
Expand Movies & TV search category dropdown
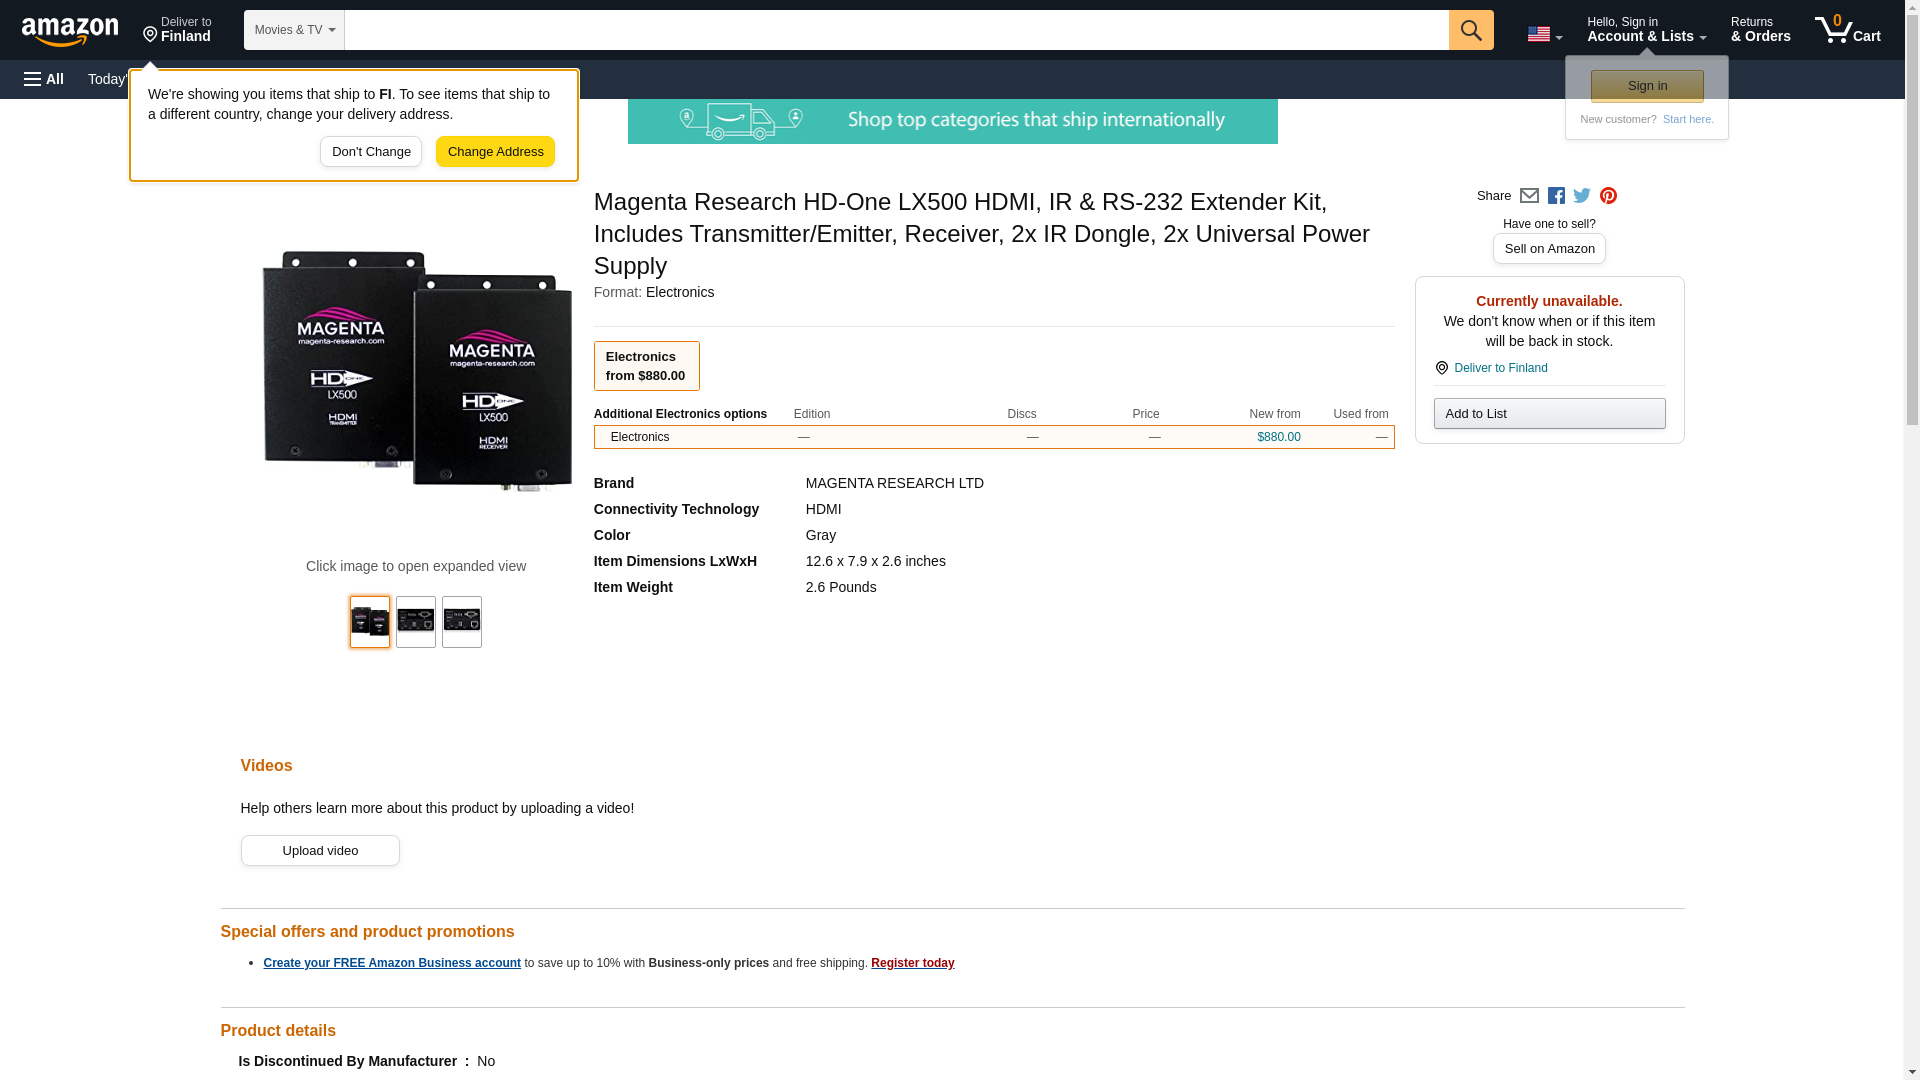294,30
